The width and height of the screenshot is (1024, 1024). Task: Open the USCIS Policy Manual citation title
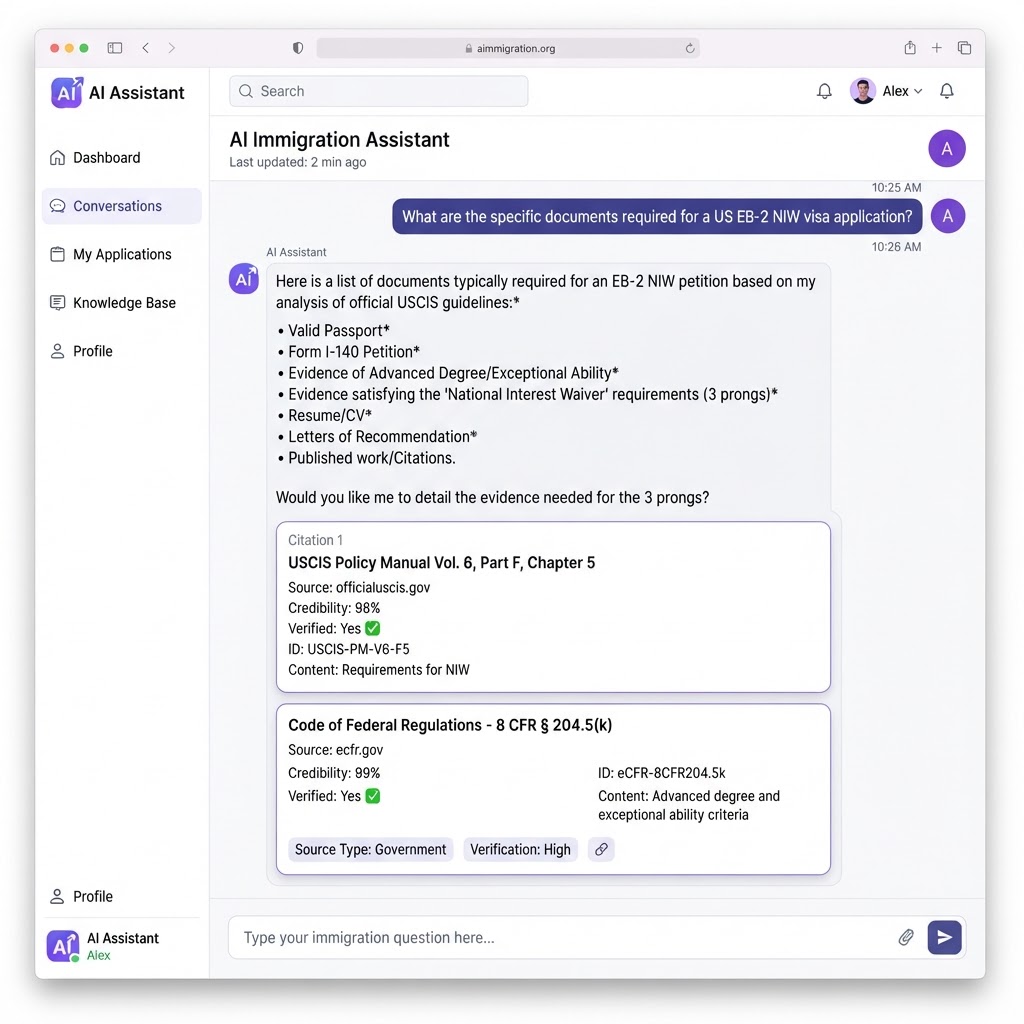[441, 562]
